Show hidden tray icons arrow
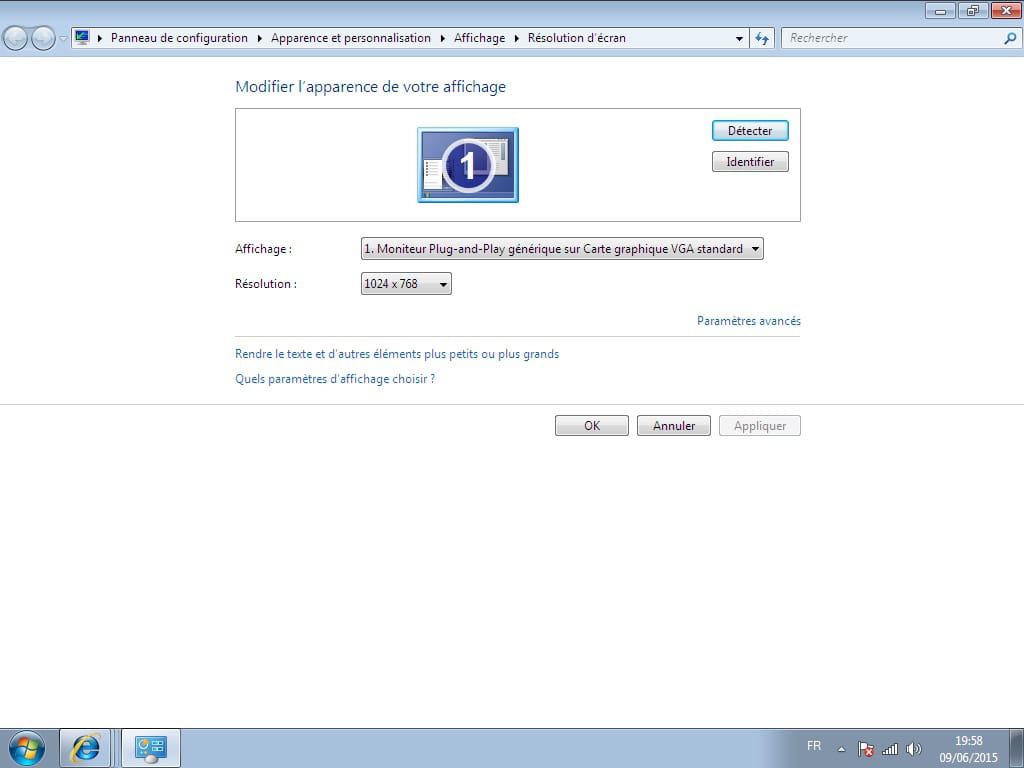 (x=842, y=749)
